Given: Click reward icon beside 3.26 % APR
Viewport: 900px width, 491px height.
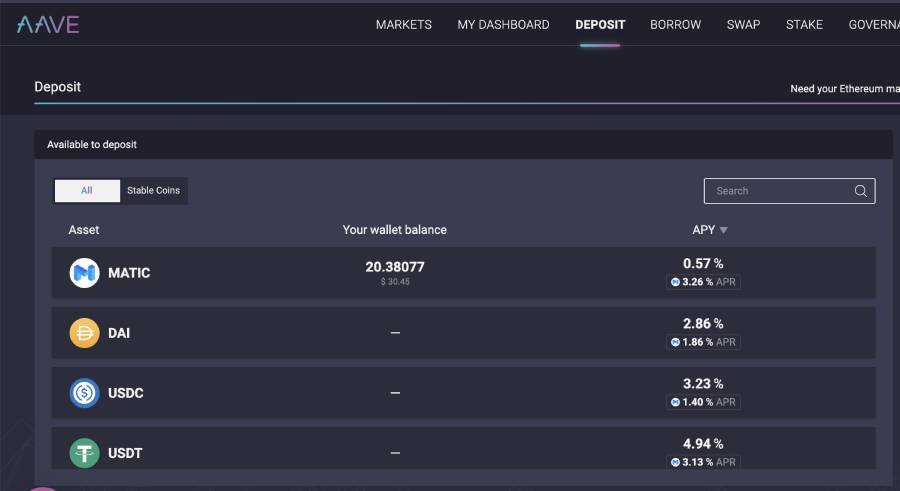Looking at the screenshot, I should tap(675, 282).
